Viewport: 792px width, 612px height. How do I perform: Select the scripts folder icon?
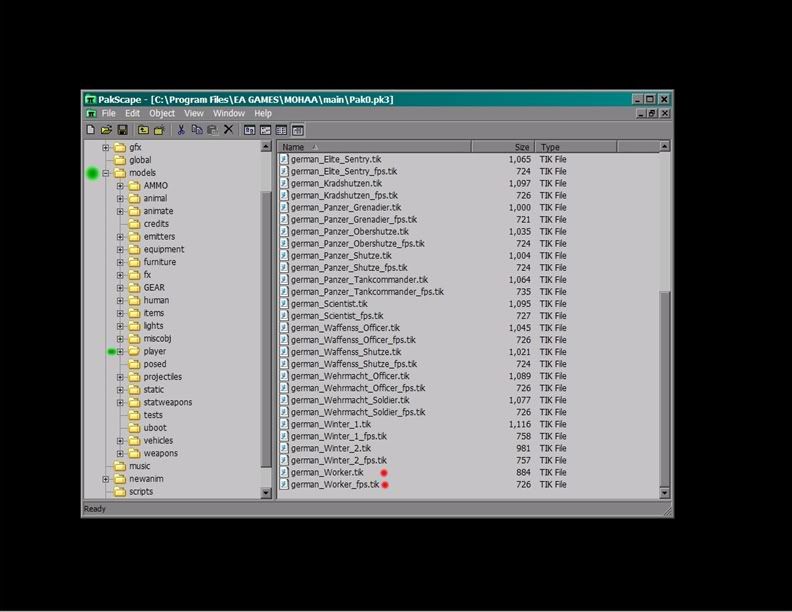(x=120, y=491)
